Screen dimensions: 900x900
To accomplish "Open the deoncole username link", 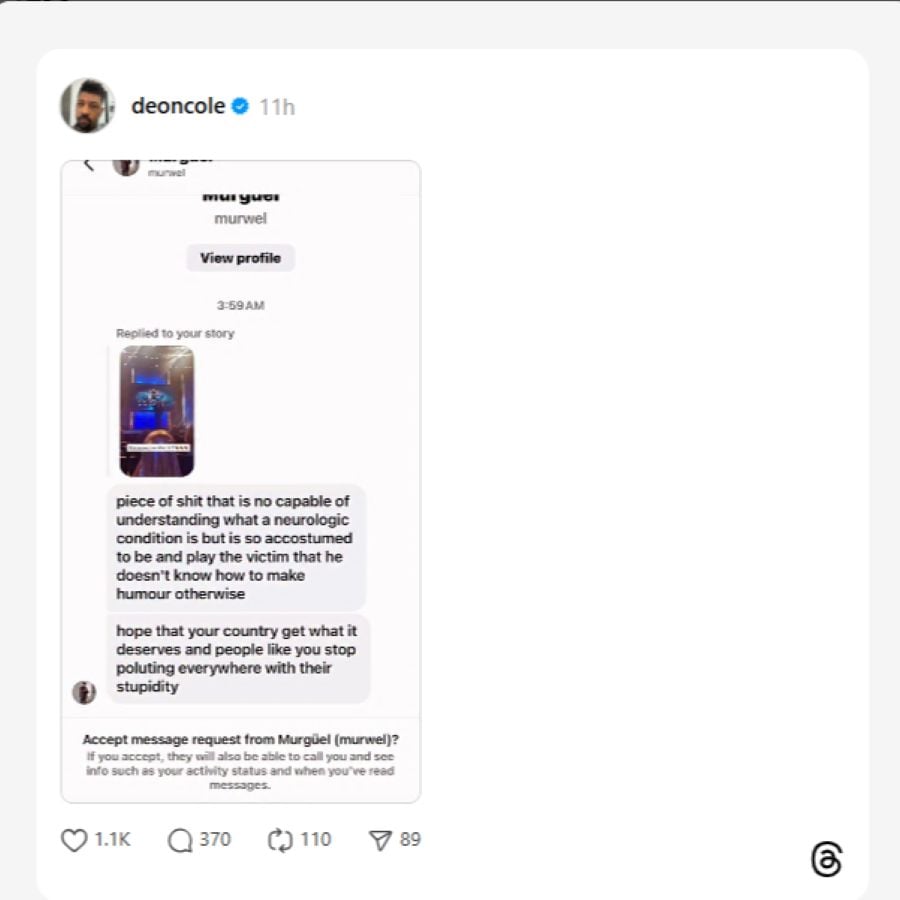I will point(178,106).
